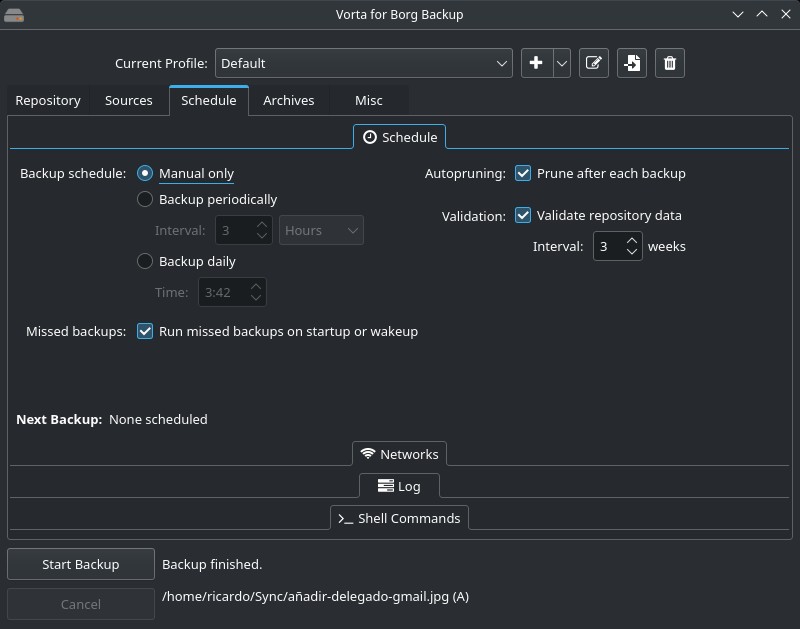The width and height of the screenshot is (800, 629).
Task: Increase the validation interval weeks value
Action: pyautogui.click(x=632, y=240)
